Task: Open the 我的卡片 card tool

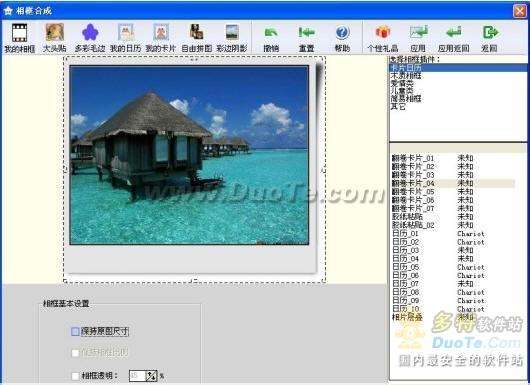Action: [161, 32]
